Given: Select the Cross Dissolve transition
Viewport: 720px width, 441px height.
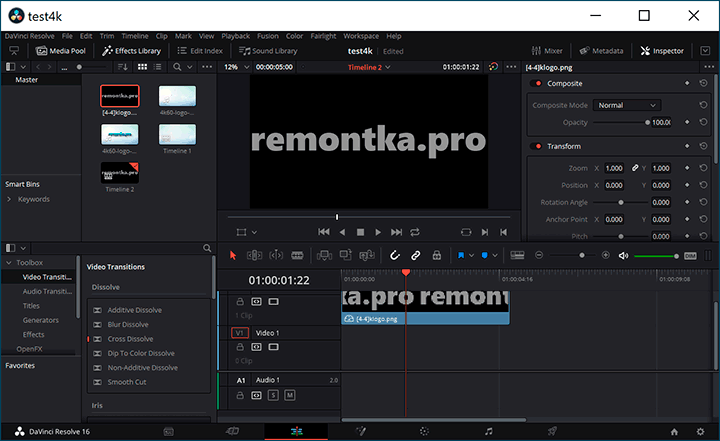Looking at the screenshot, I should point(130,339).
